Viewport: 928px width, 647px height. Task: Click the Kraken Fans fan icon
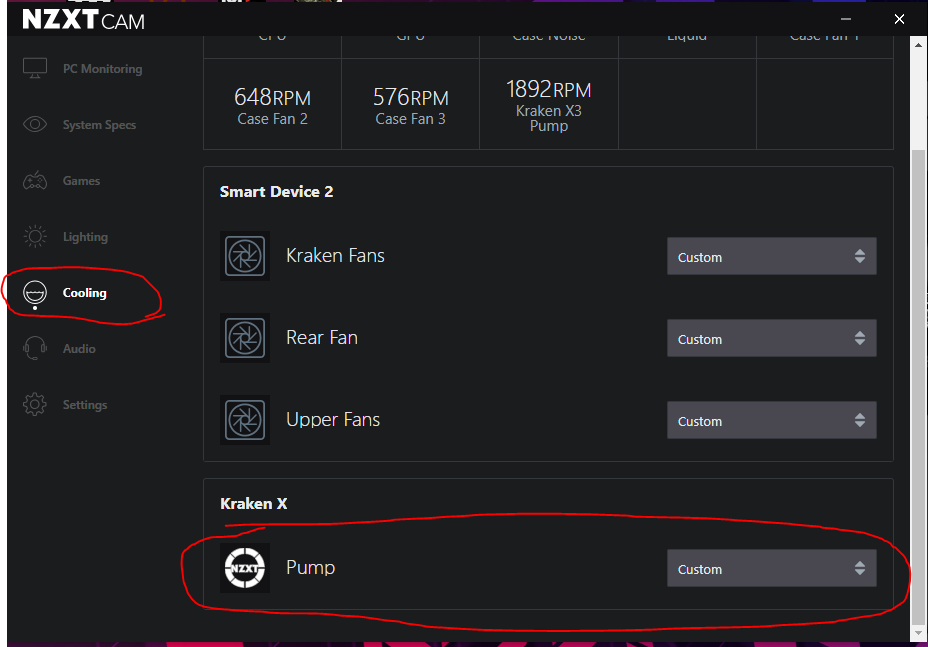pyautogui.click(x=245, y=256)
